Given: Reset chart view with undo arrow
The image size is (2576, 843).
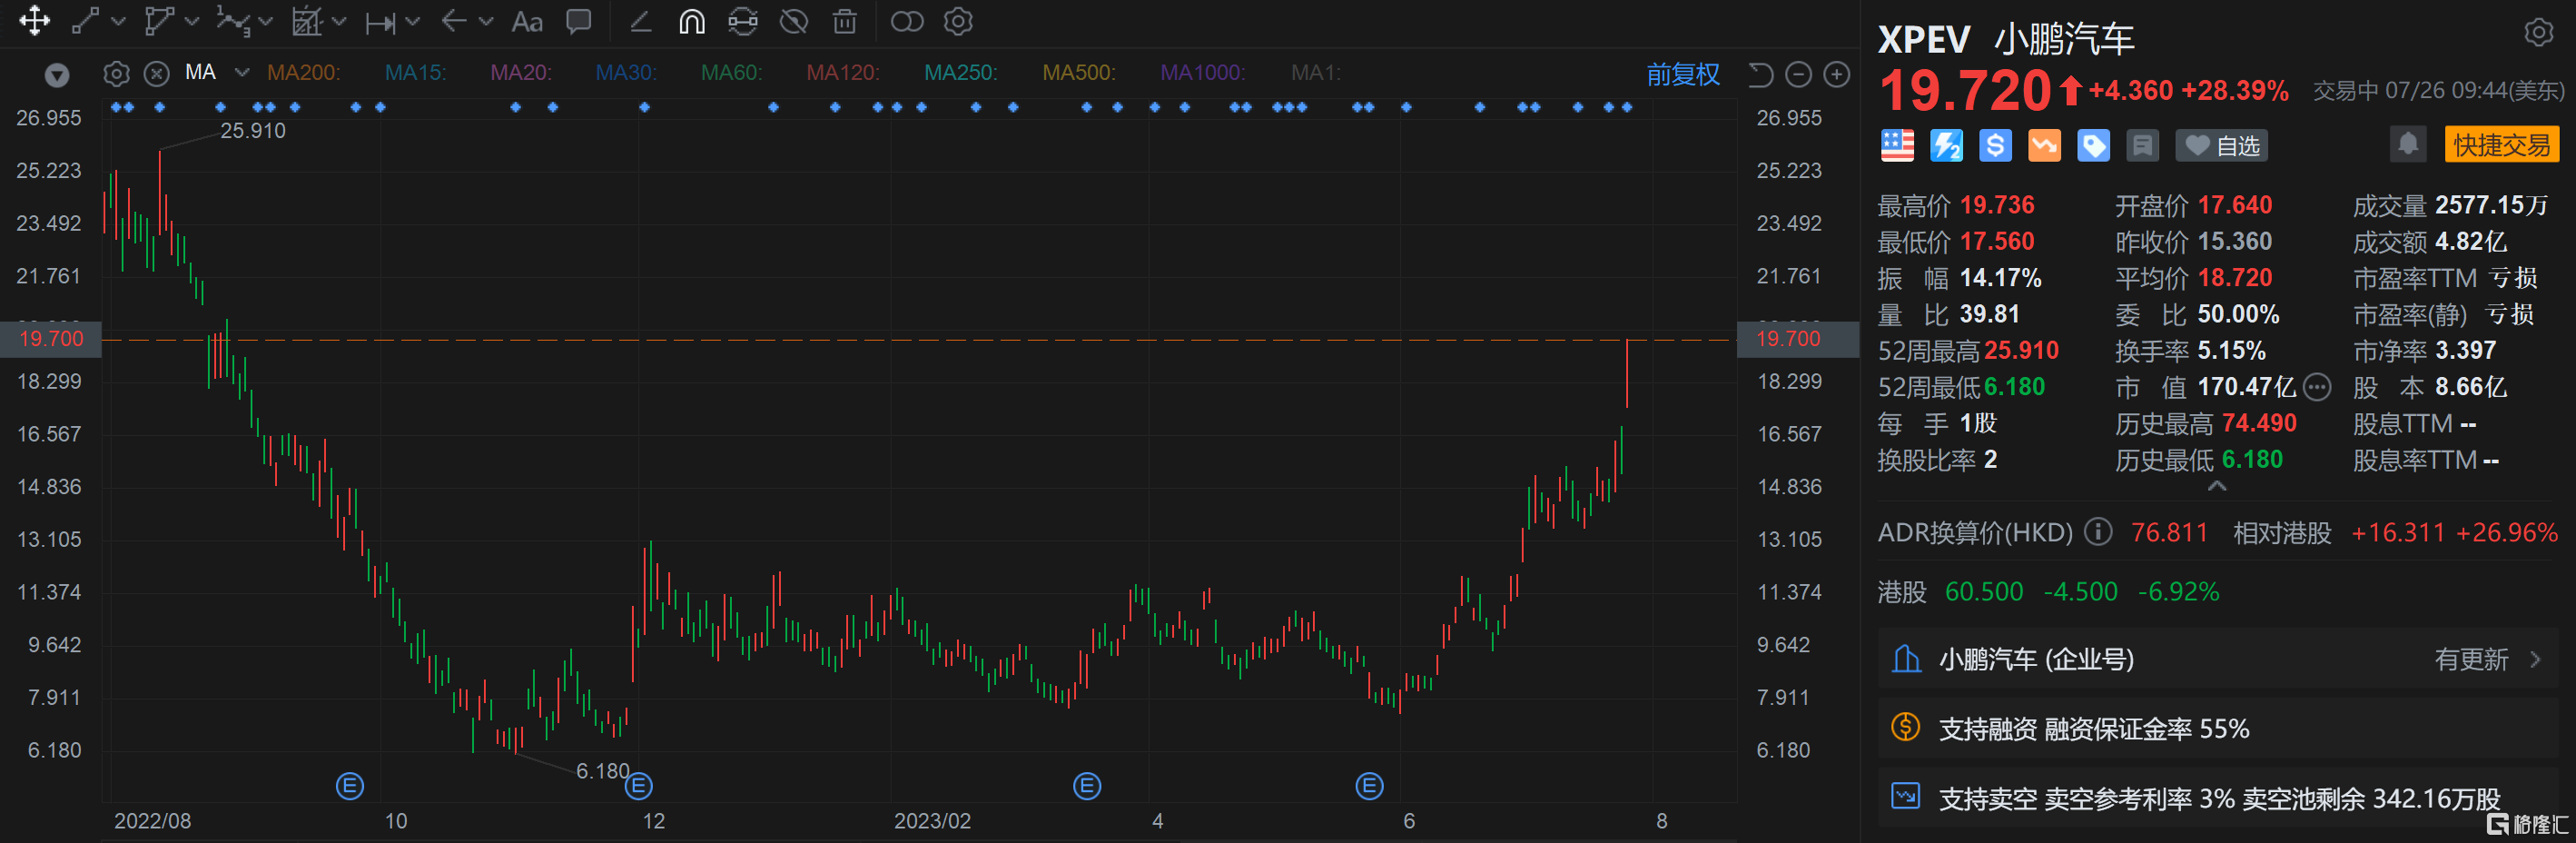Looking at the screenshot, I should tap(1760, 74).
